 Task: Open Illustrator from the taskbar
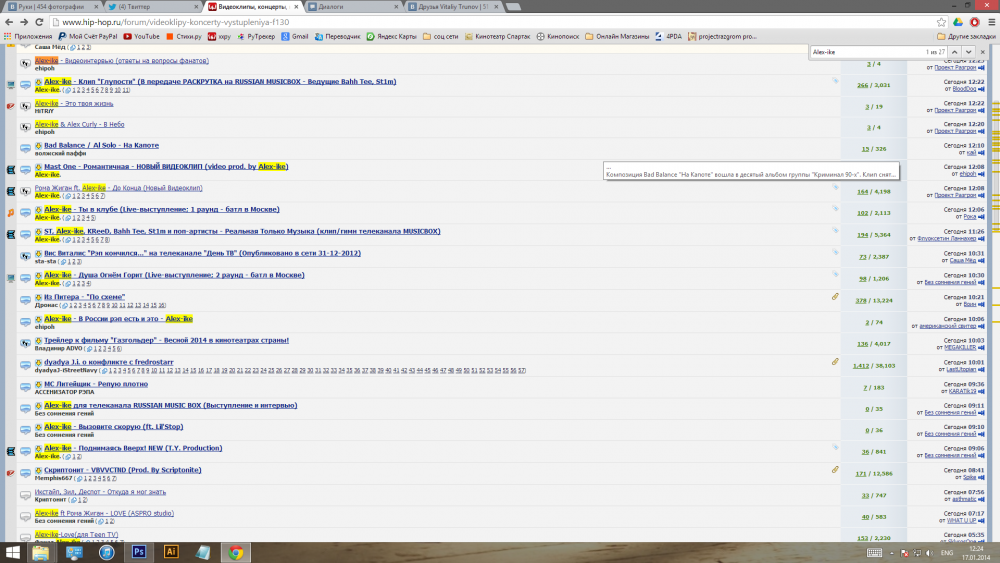pos(171,552)
